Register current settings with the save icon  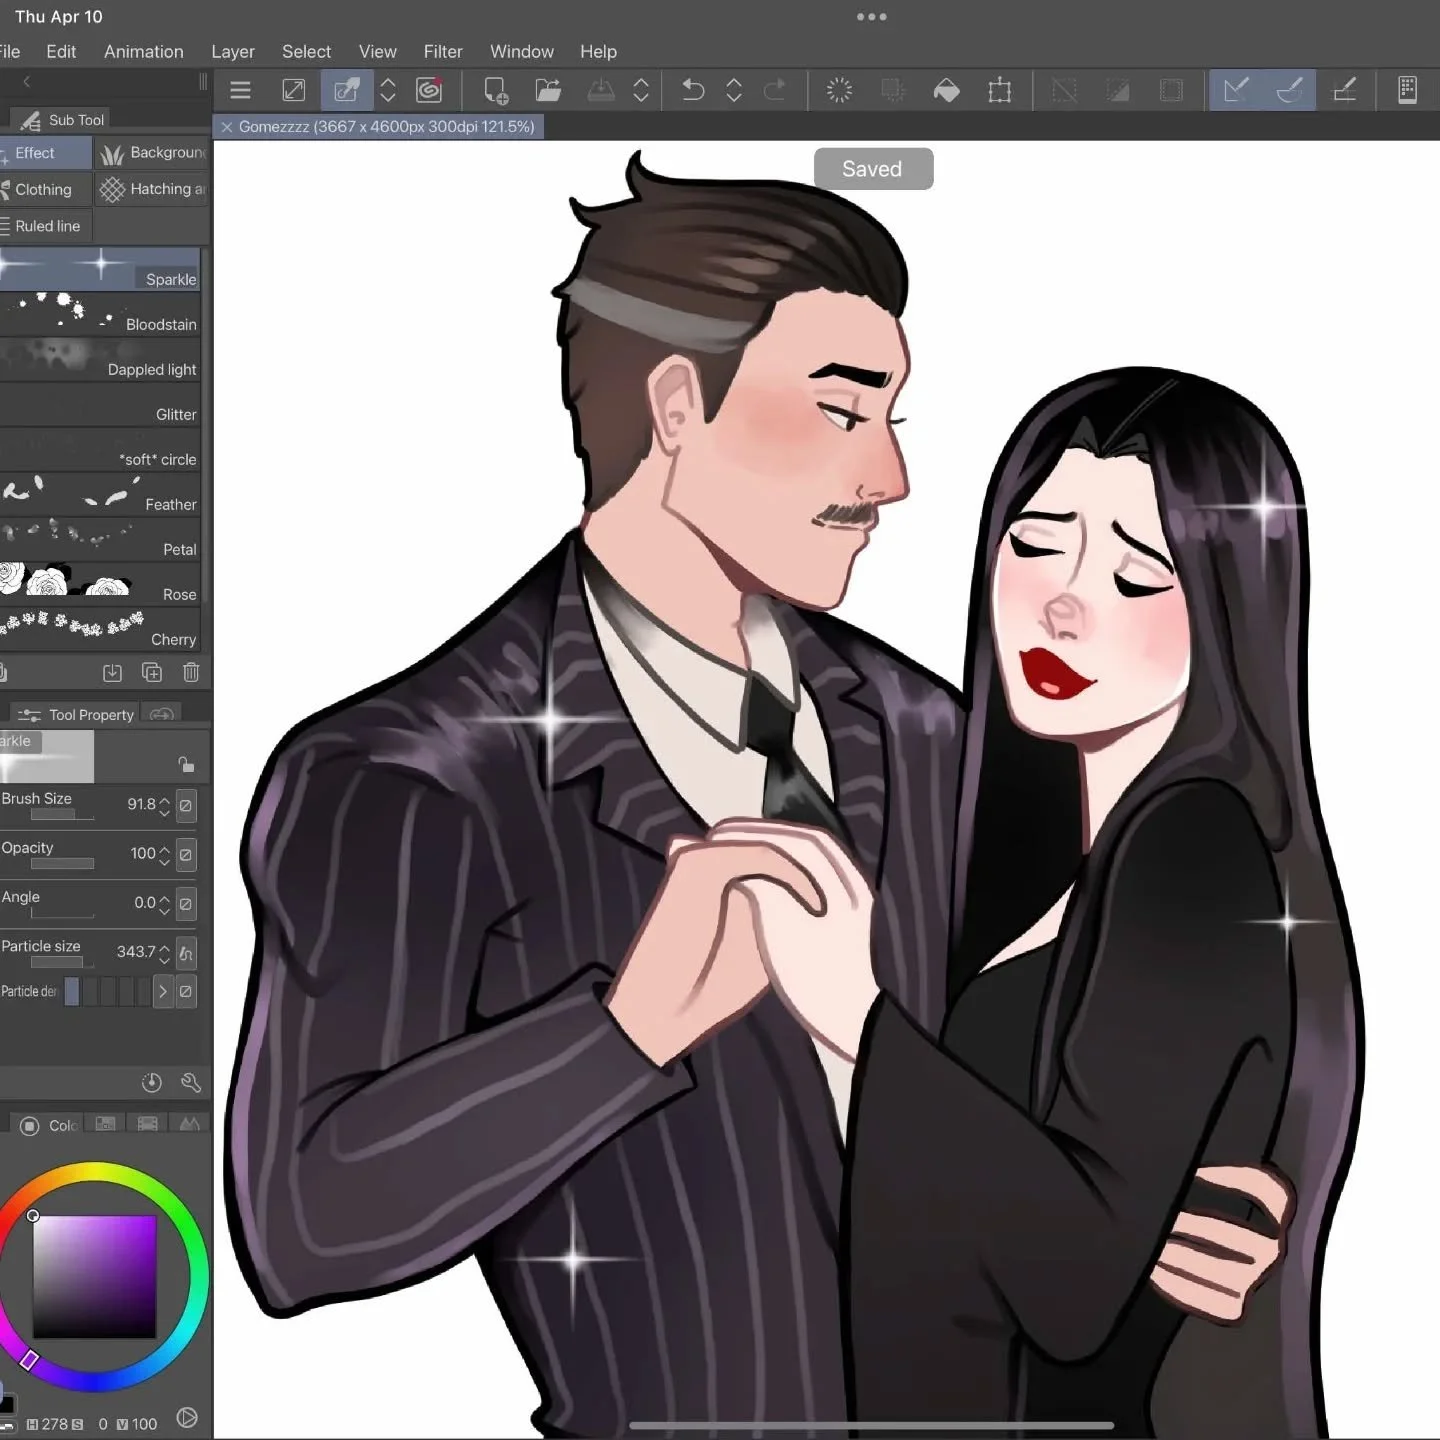[112, 672]
